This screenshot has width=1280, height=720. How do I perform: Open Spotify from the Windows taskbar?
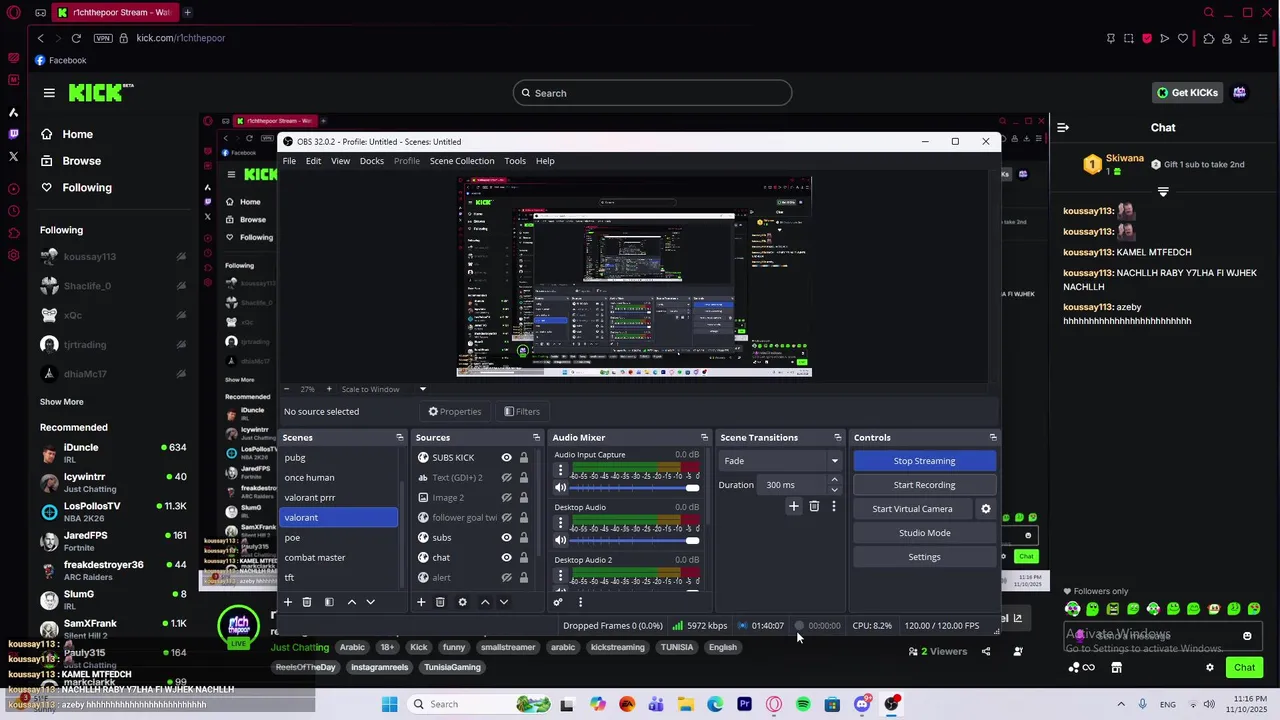click(803, 704)
